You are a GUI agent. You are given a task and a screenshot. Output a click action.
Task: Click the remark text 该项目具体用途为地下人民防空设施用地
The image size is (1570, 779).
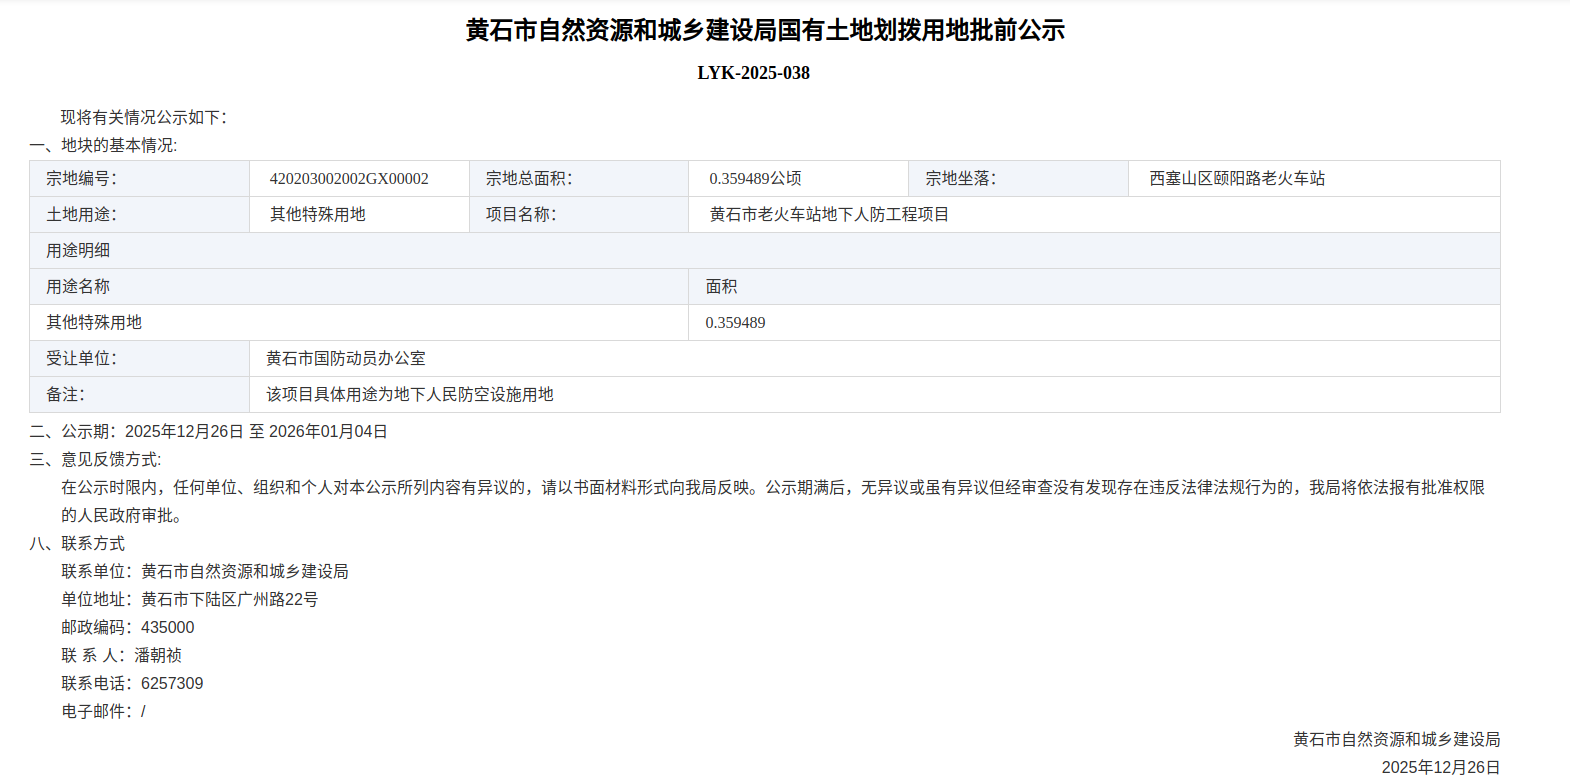click(410, 395)
